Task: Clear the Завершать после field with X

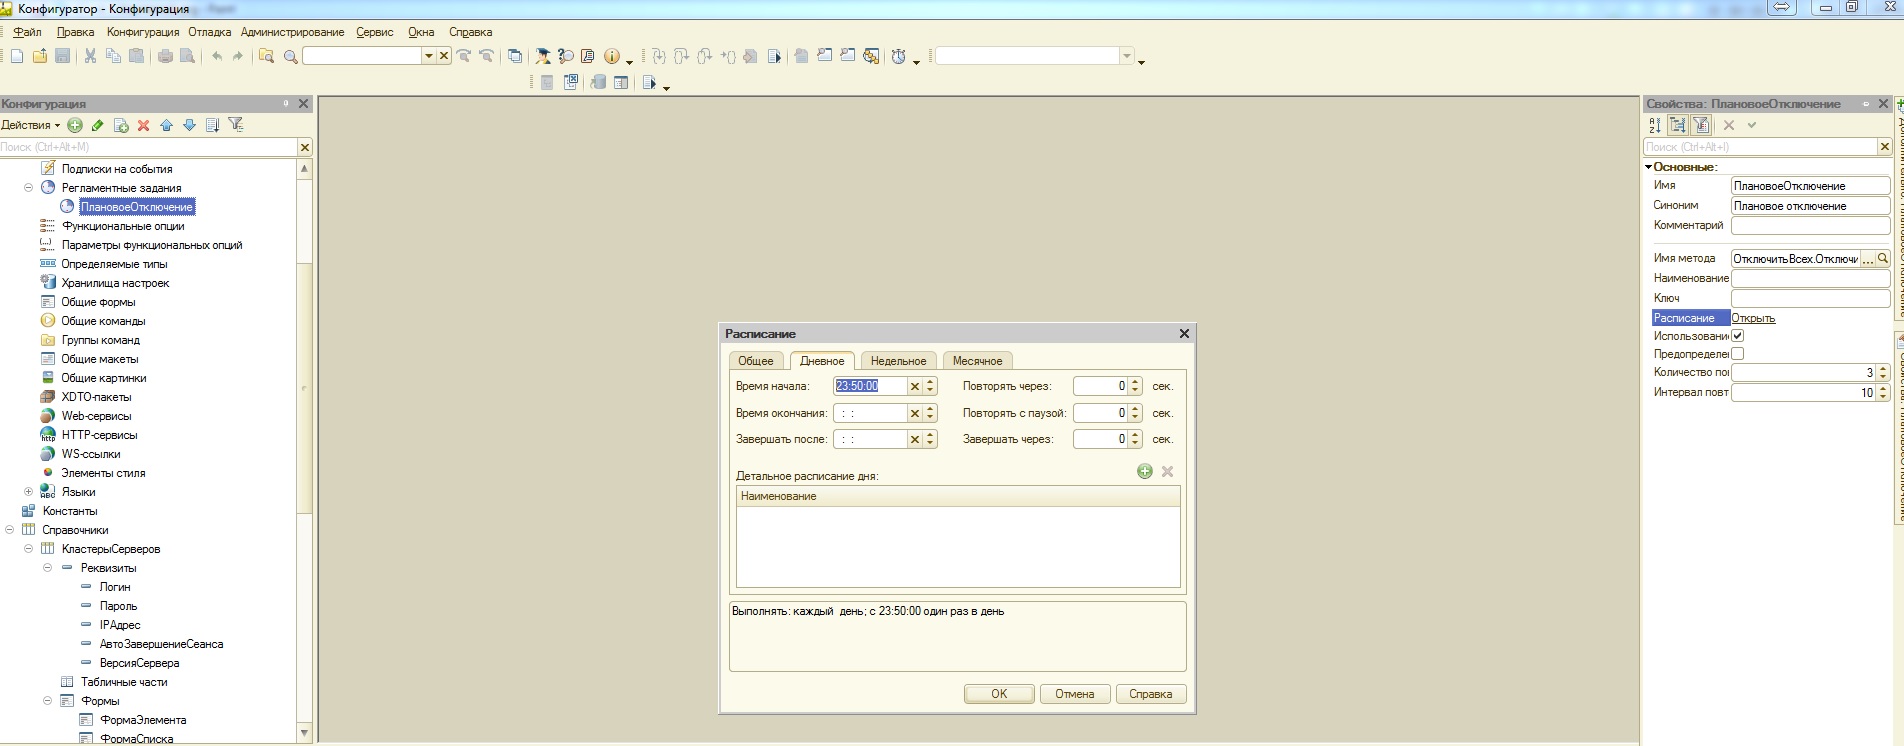Action: pos(914,439)
